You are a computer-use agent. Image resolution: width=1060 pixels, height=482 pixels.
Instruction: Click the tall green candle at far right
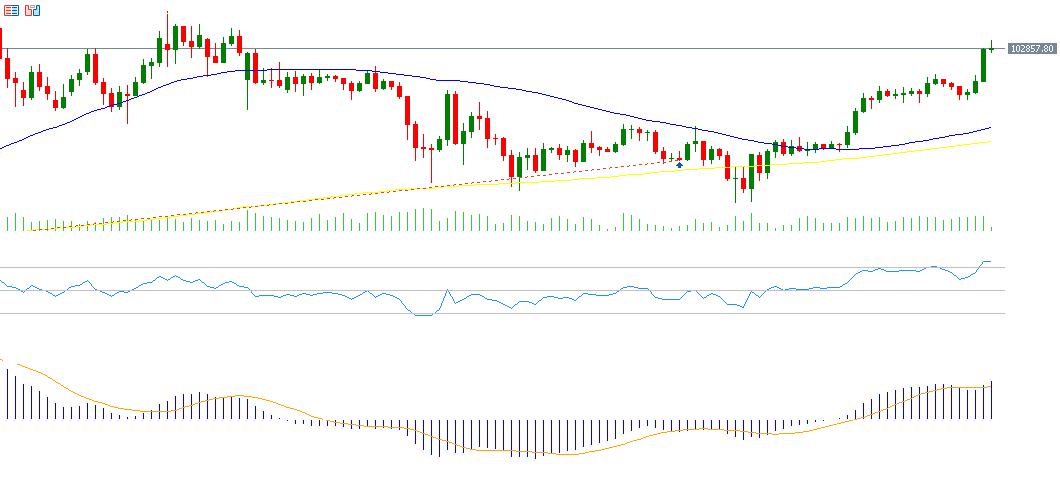coord(983,66)
